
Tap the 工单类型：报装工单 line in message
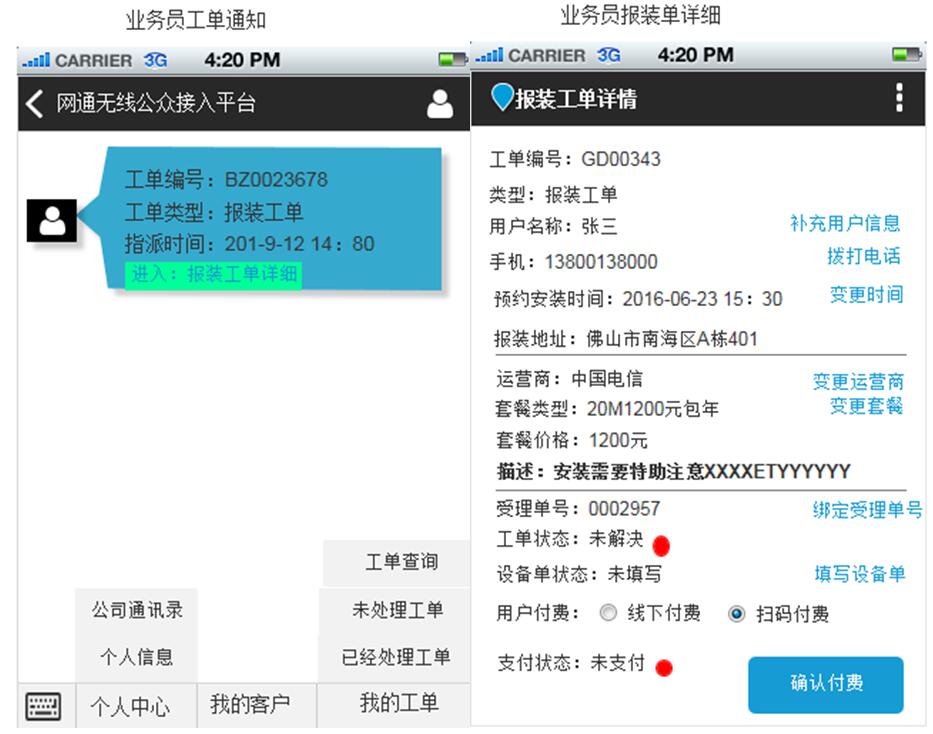pyautogui.click(x=214, y=212)
